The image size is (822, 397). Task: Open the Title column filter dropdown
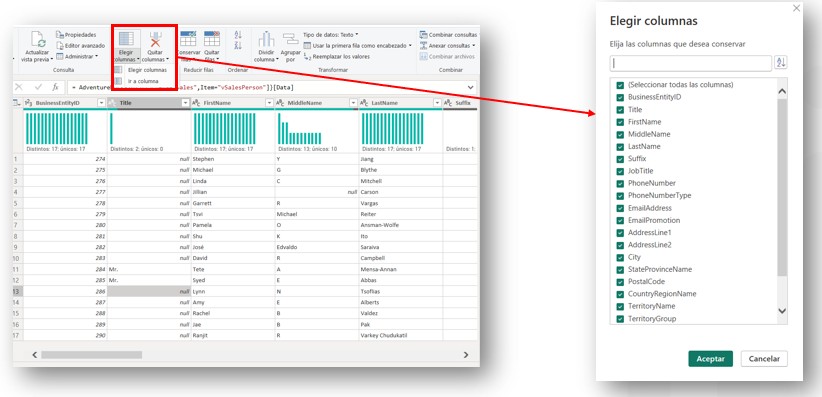185,103
